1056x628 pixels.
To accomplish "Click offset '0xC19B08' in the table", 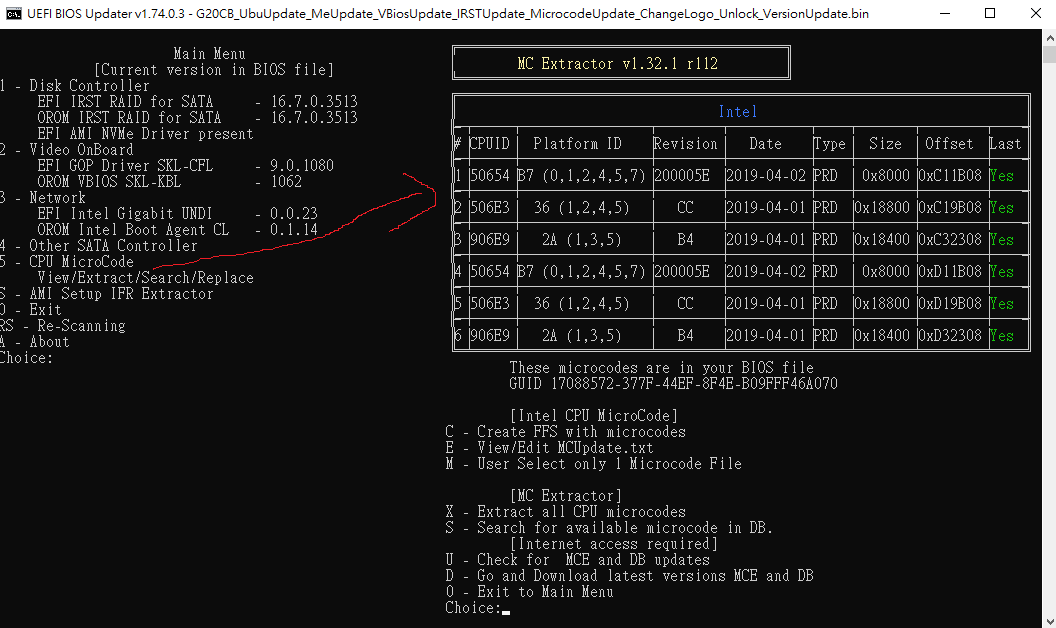I will click(950, 208).
